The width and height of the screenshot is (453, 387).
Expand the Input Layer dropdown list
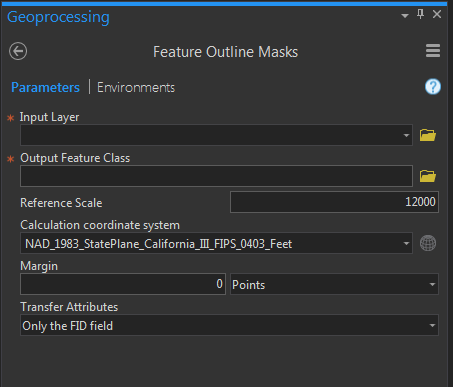pos(406,135)
